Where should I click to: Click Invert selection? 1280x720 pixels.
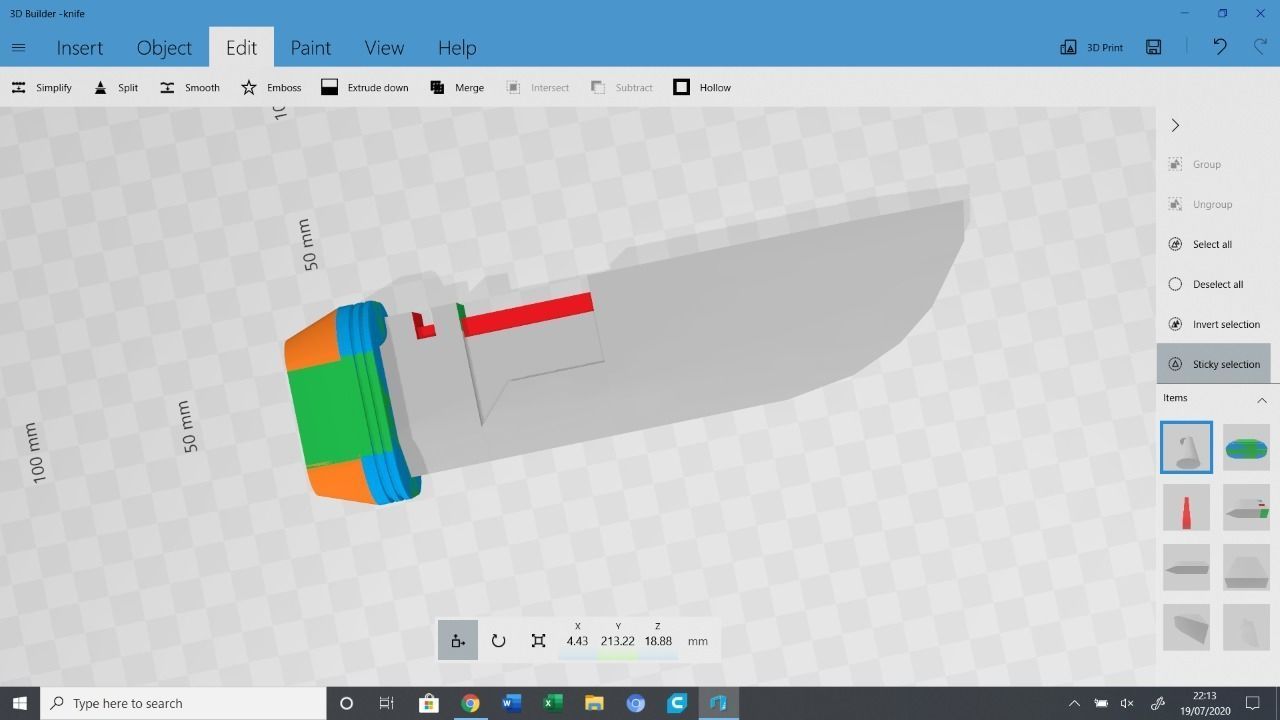point(1213,324)
